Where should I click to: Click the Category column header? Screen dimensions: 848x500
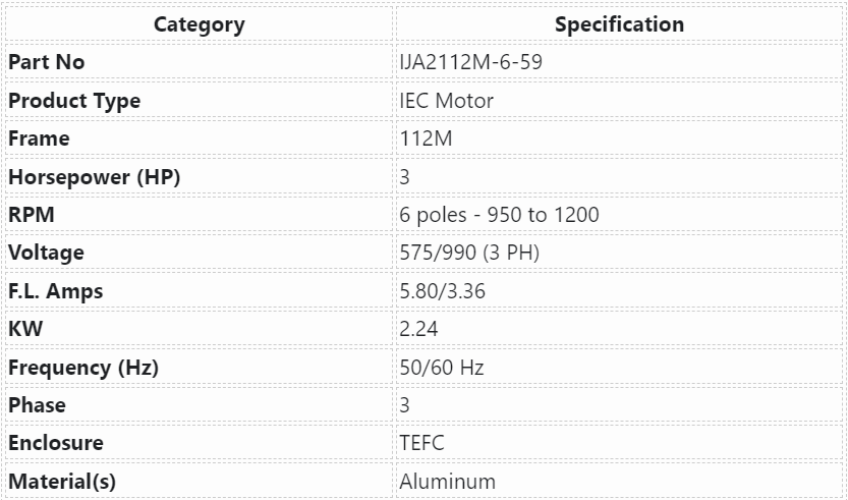click(199, 25)
